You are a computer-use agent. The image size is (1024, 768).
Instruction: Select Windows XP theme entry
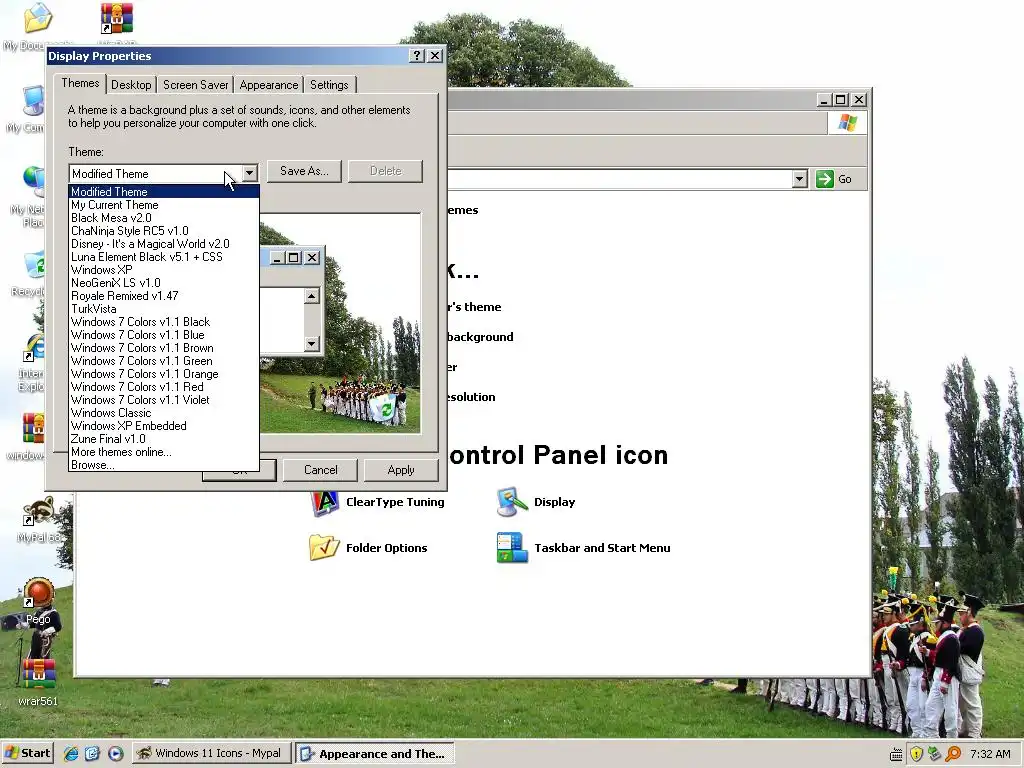(x=164, y=270)
